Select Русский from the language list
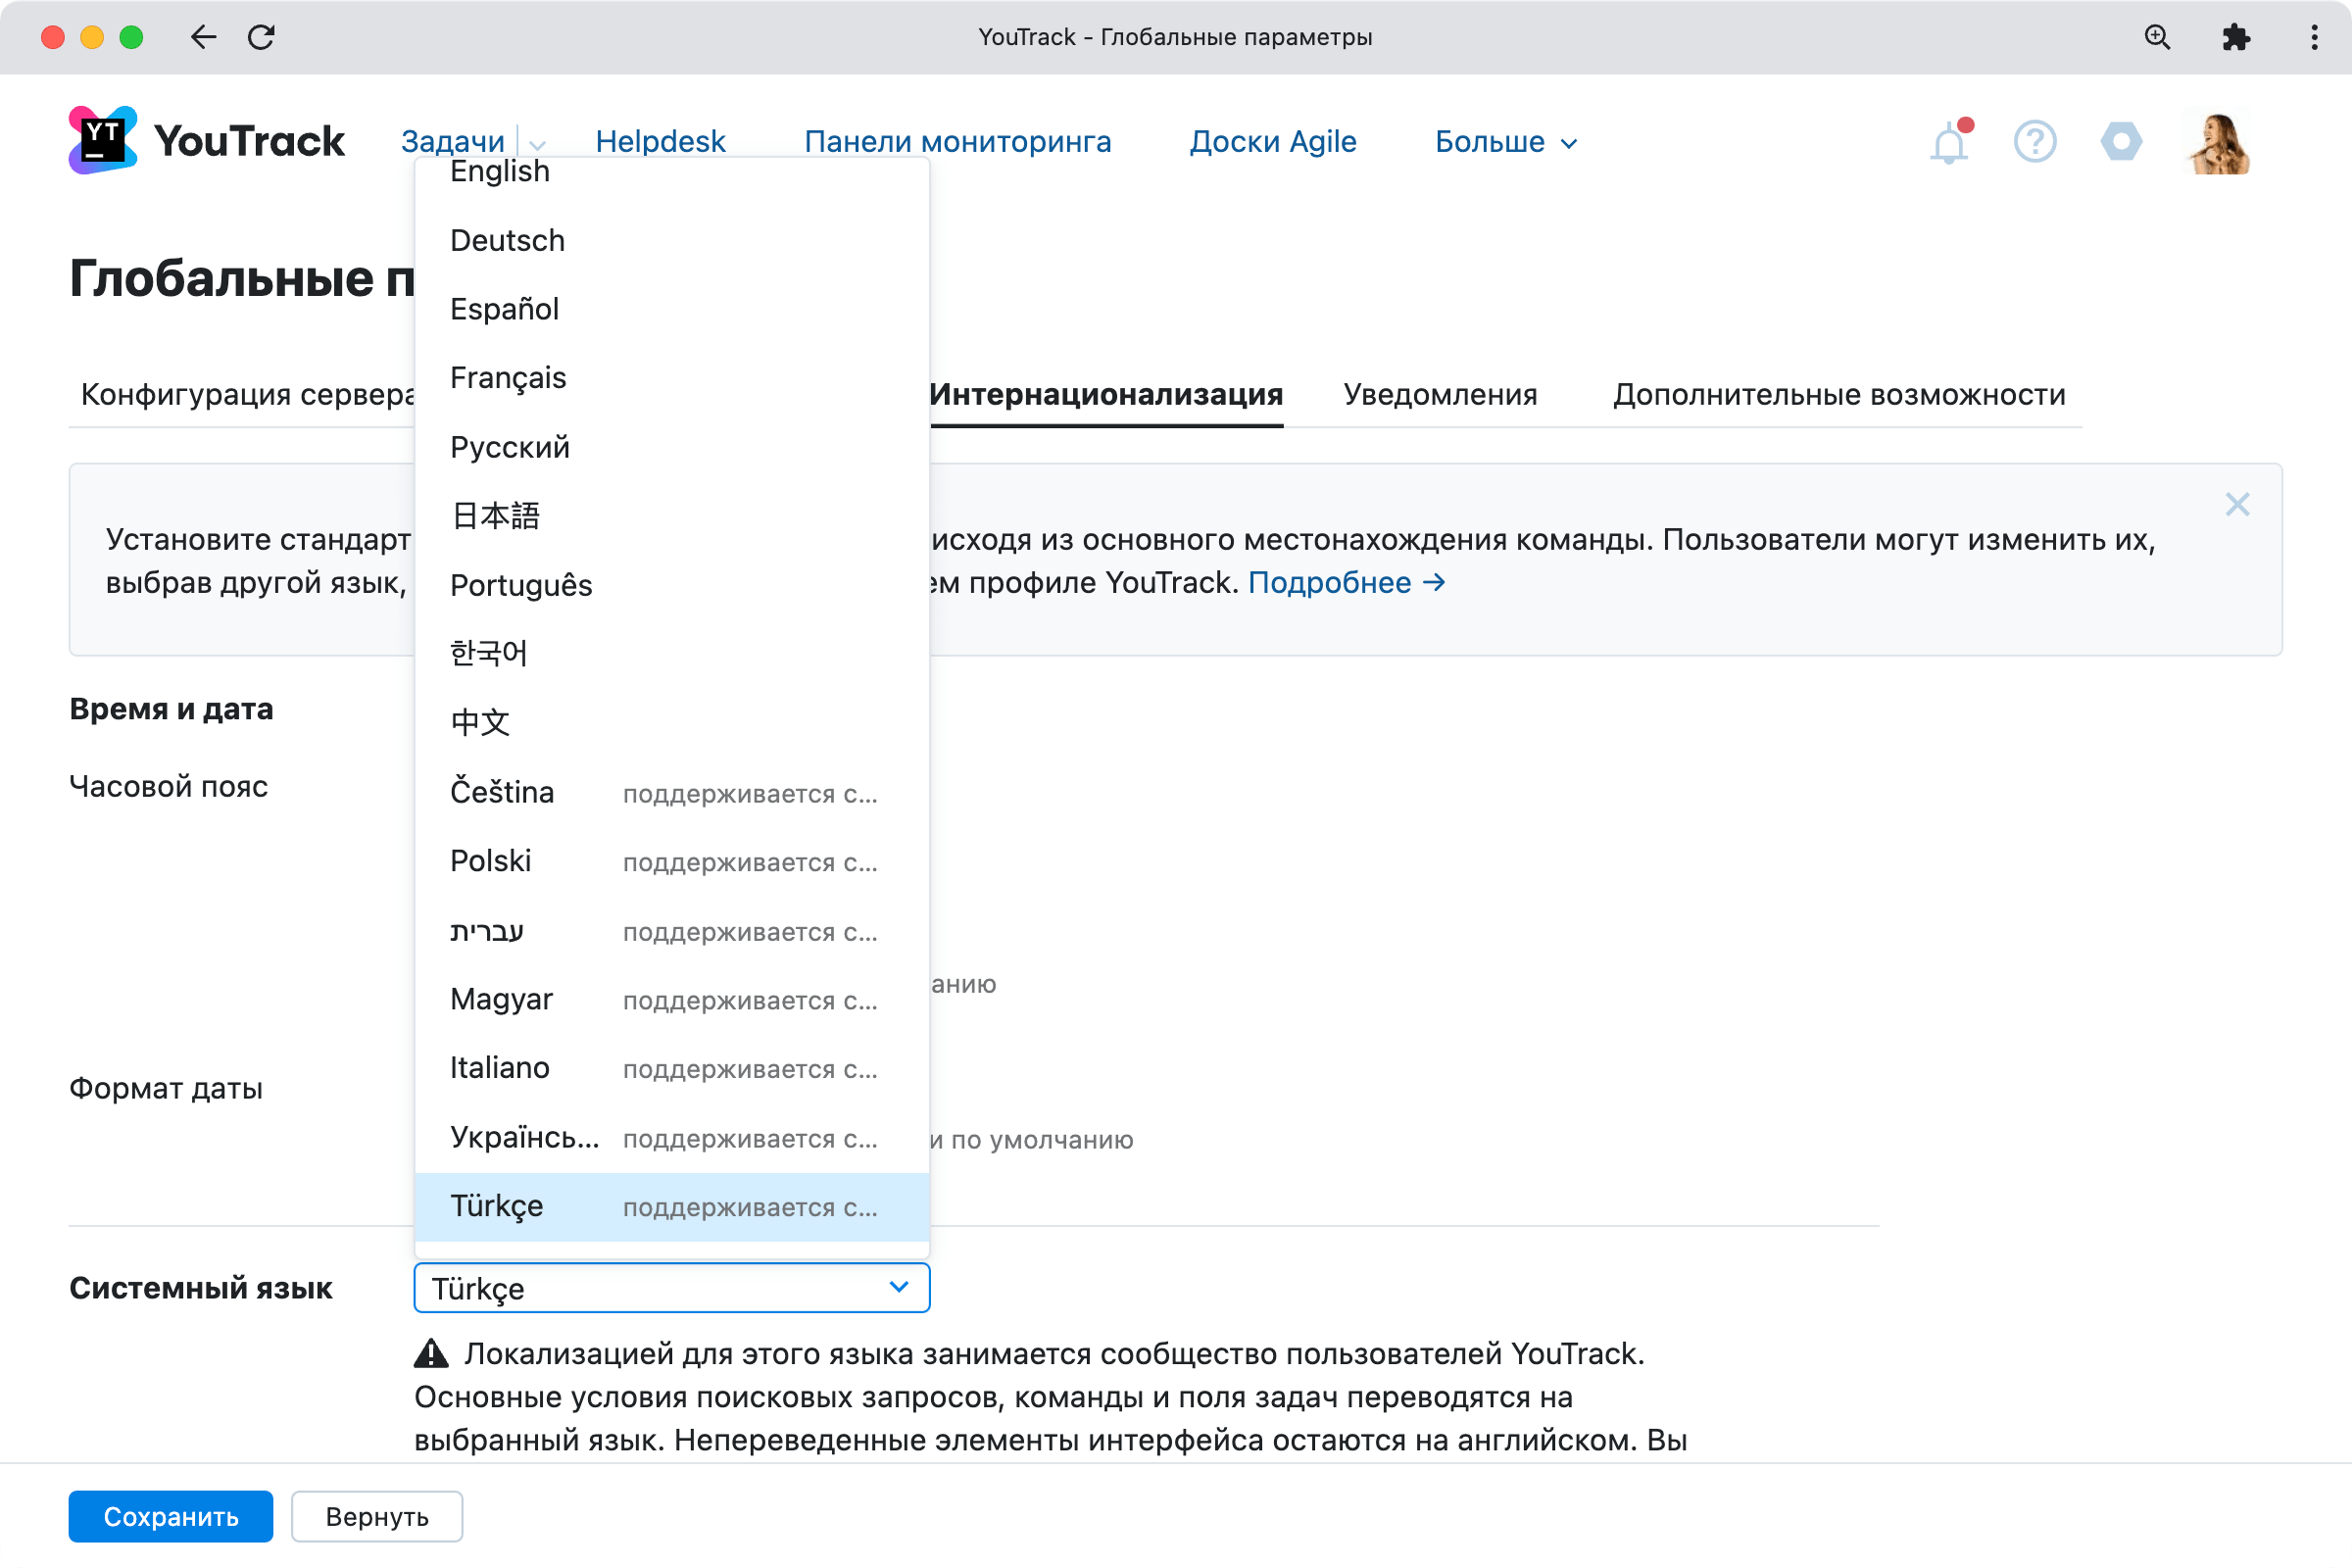 [x=510, y=446]
